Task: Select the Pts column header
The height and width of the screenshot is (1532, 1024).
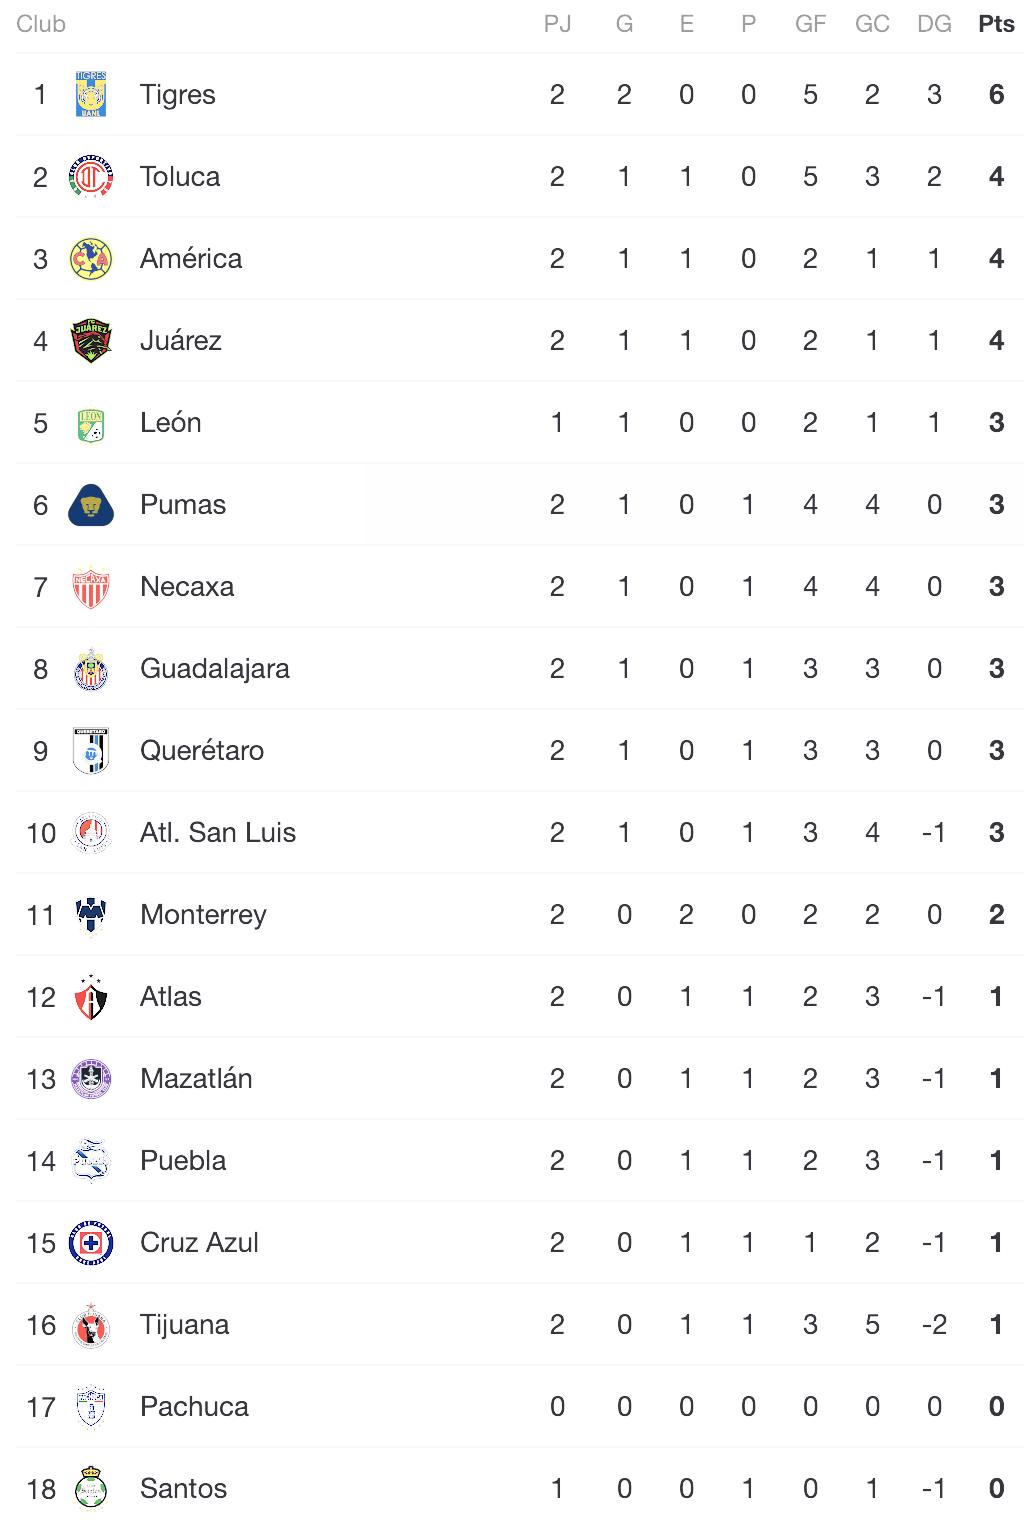Action: (996, 24)
